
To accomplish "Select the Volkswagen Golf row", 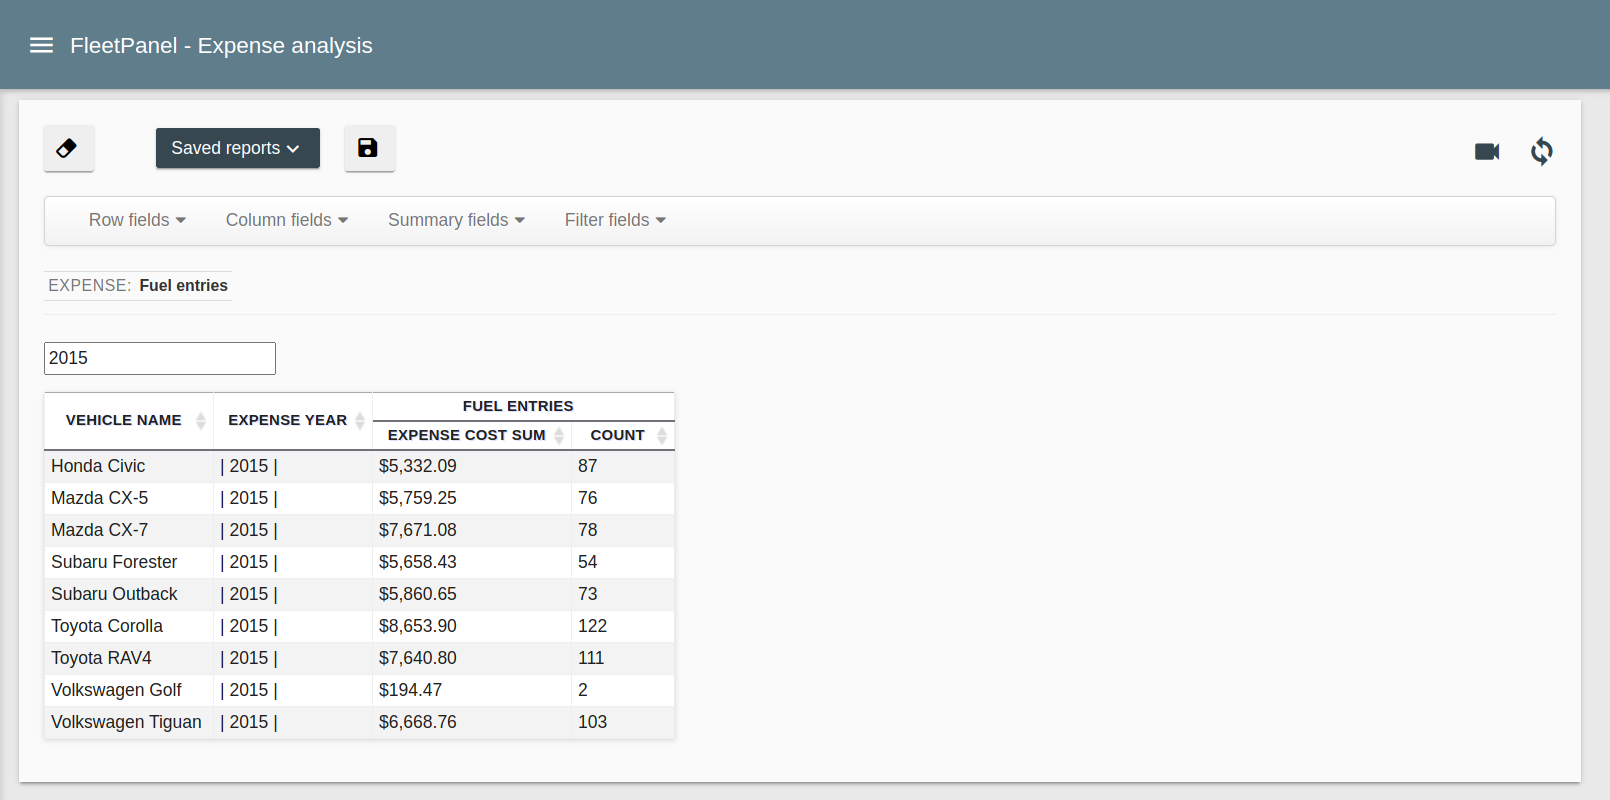I will pos(359,690).
